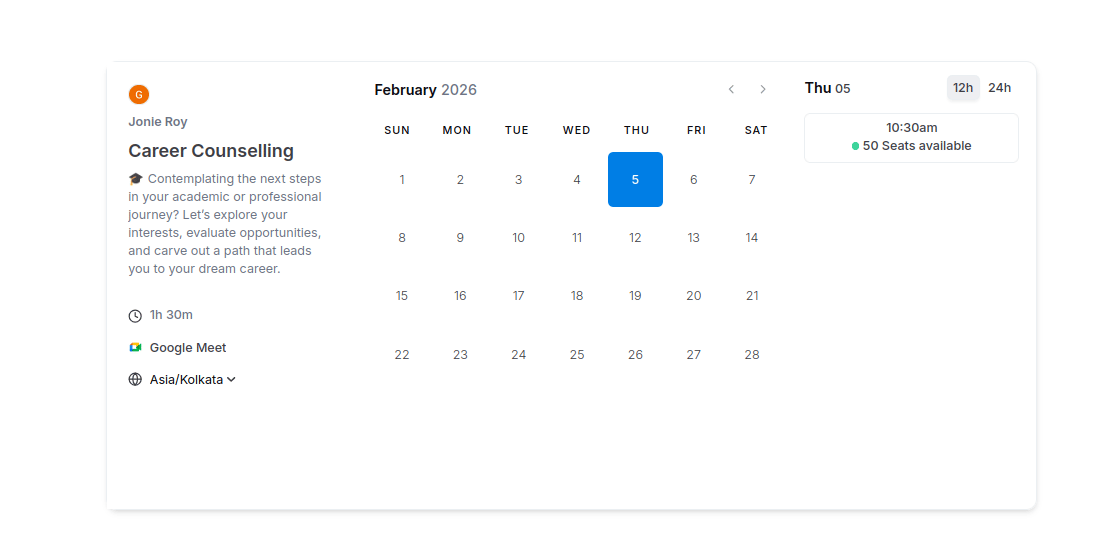Click the Google Meet camera icon
This screenshot has width=1117, height=546.
pos(135,348)
